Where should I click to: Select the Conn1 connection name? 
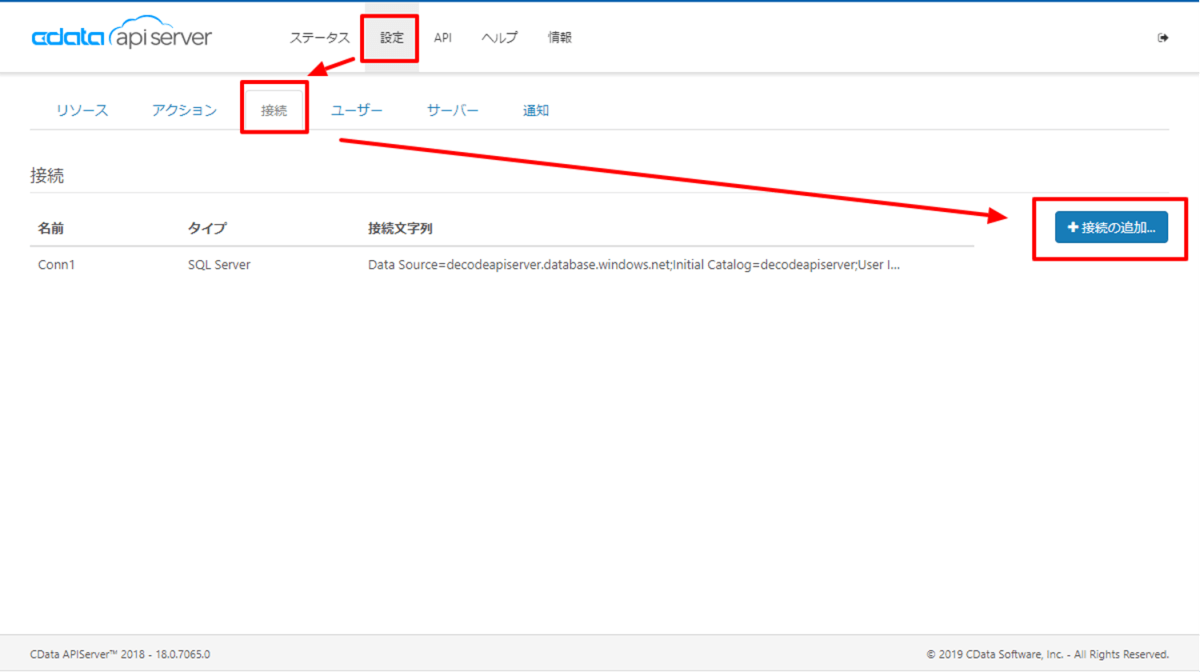pyautogui.click(x=57, y=265)
